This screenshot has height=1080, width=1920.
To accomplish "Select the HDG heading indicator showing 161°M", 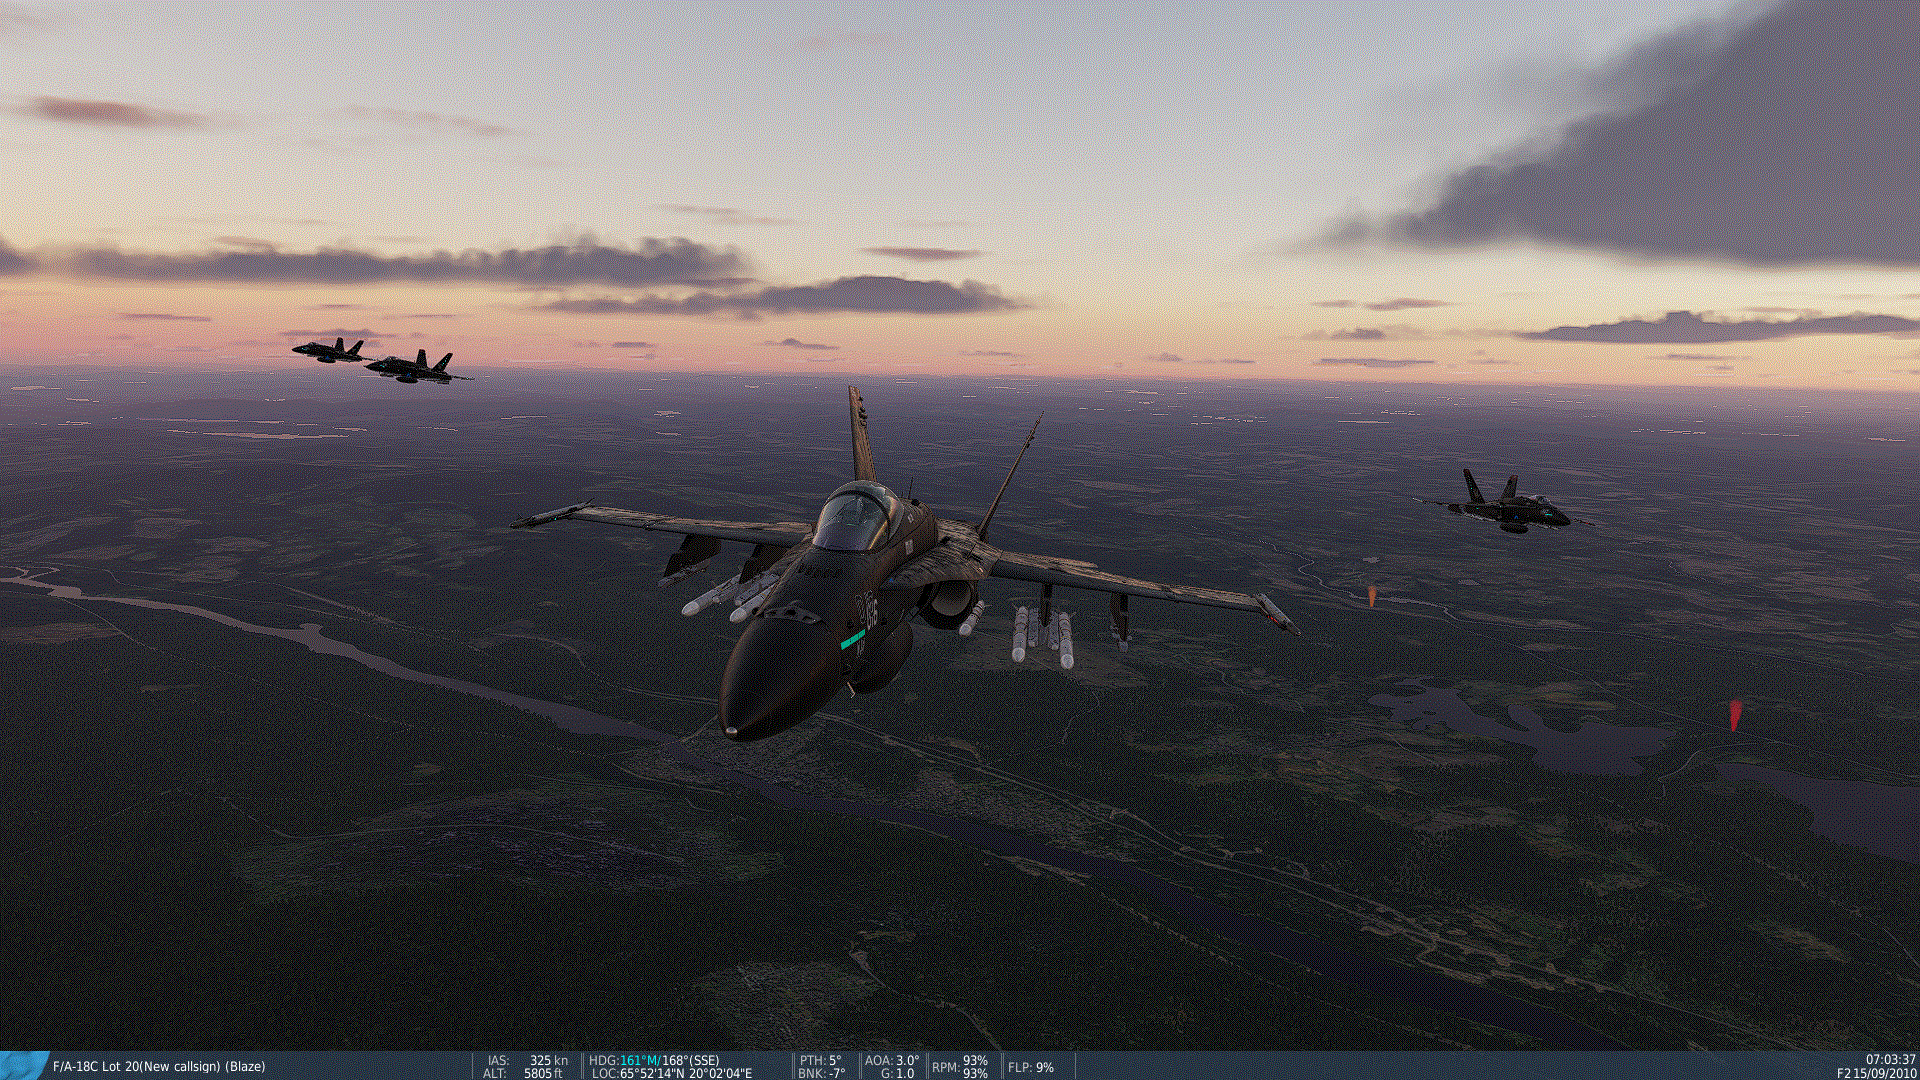I will (650, 1059).
